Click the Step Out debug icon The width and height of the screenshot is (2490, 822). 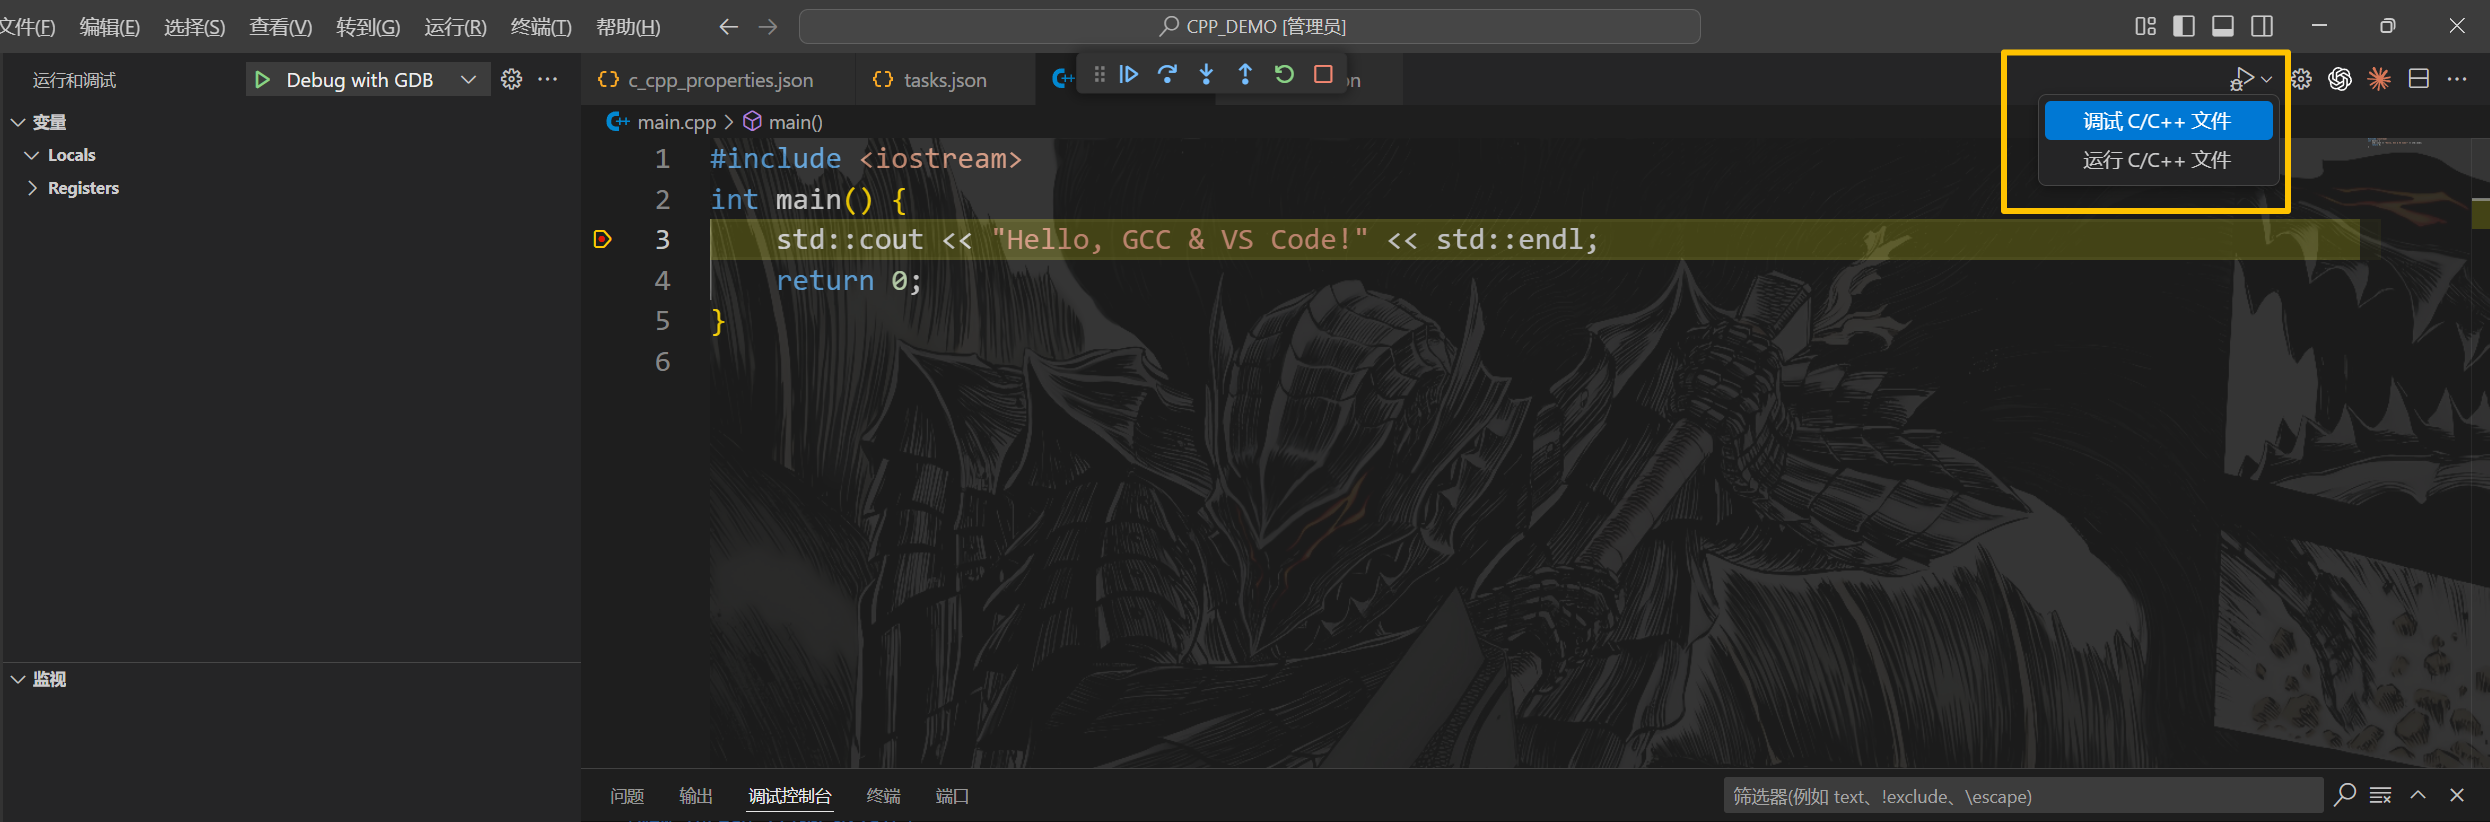[x=1245, y=75]
